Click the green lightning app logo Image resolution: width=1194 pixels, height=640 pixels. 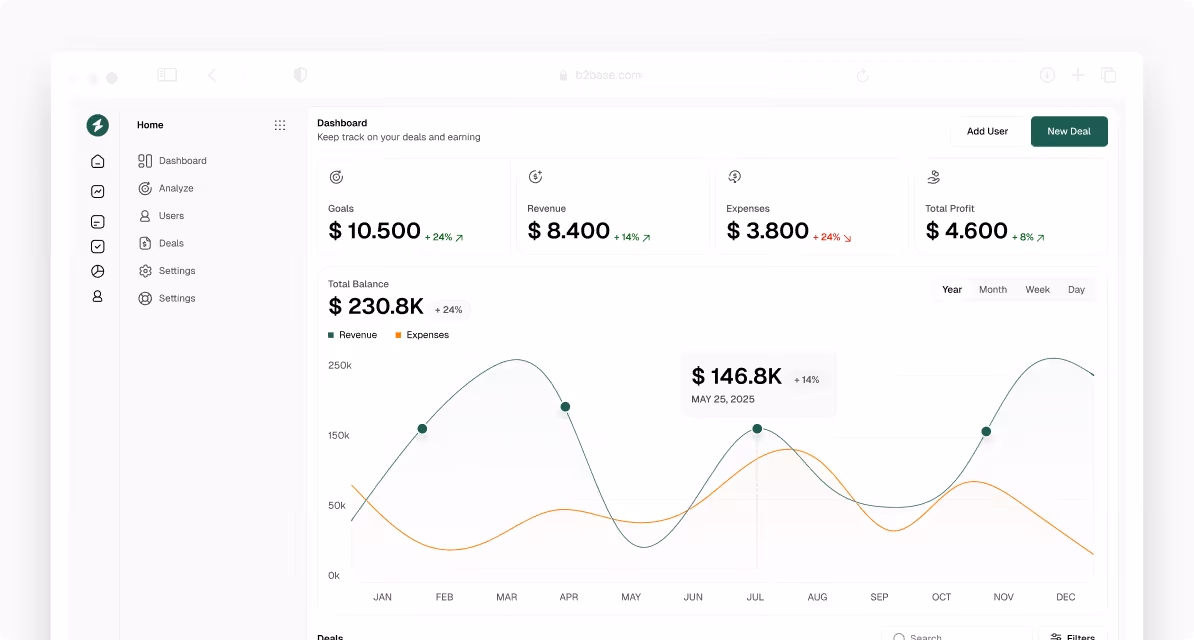(97, 124)
